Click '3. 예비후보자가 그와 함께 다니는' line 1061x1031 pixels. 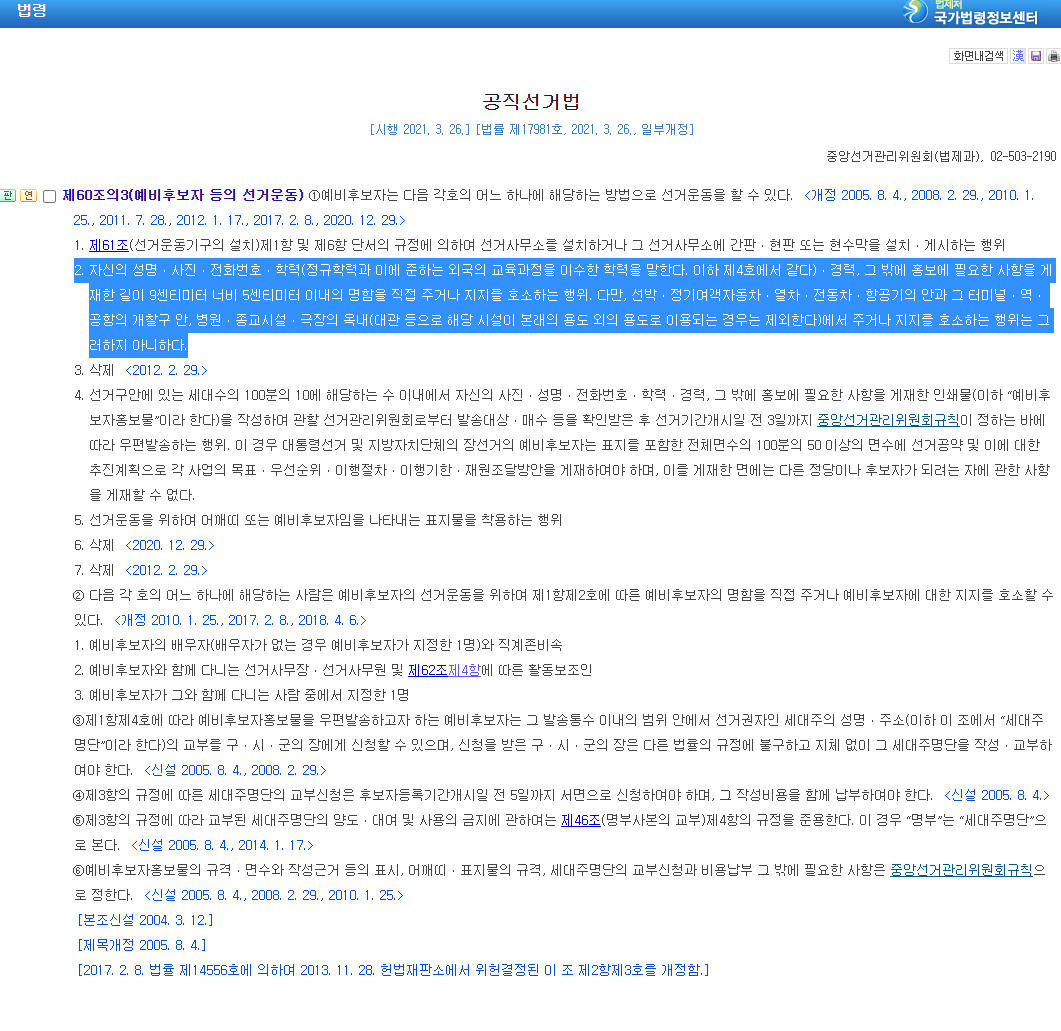(x=242, y=695)
